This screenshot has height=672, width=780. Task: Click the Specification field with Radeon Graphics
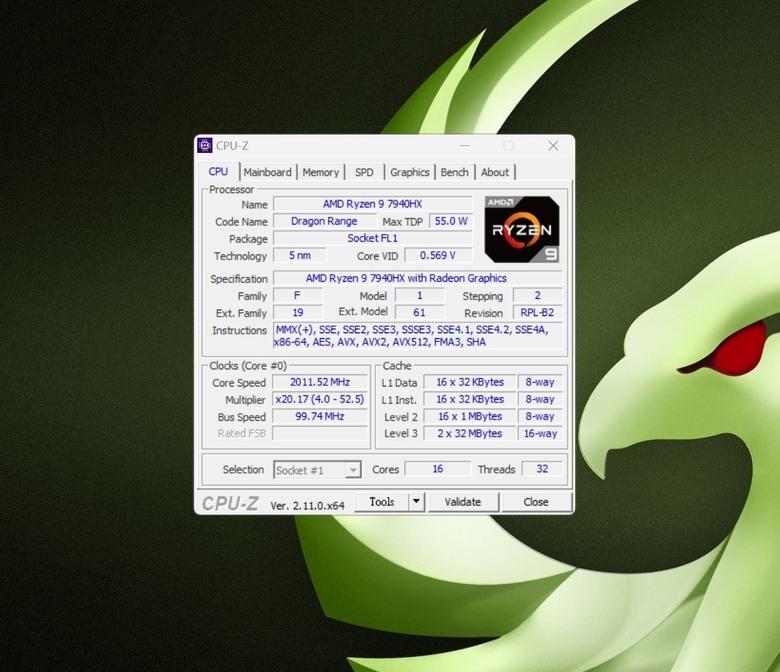418,278
